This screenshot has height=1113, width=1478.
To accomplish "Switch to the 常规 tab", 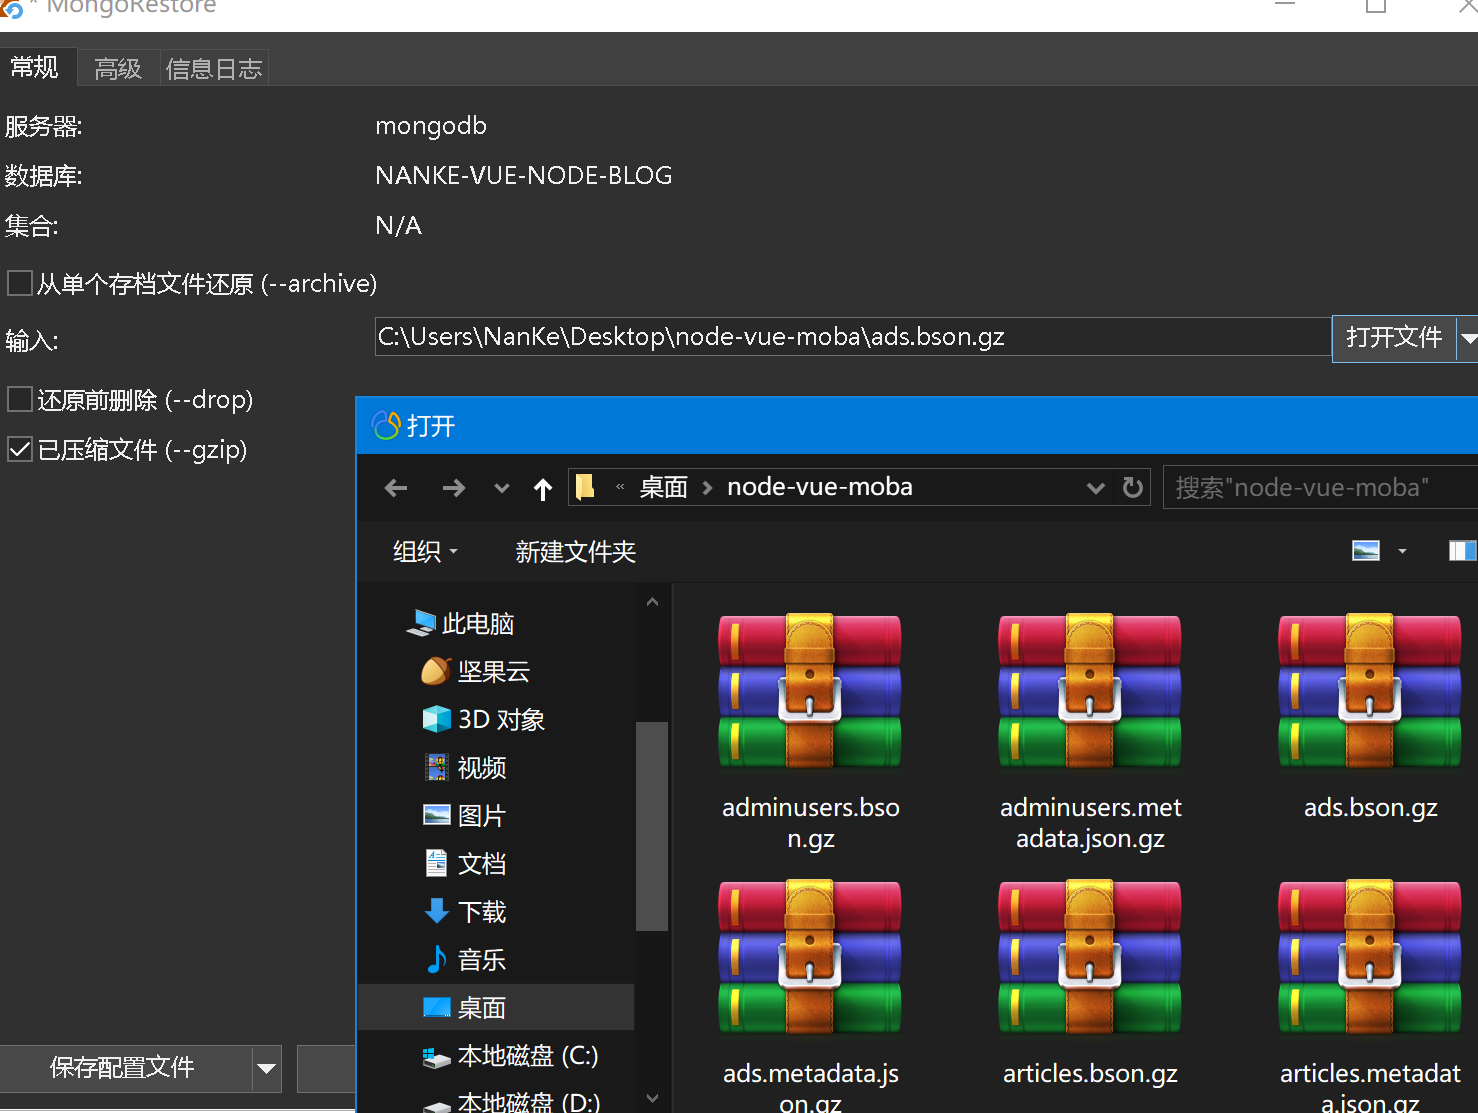I will (x=36, y=67).
